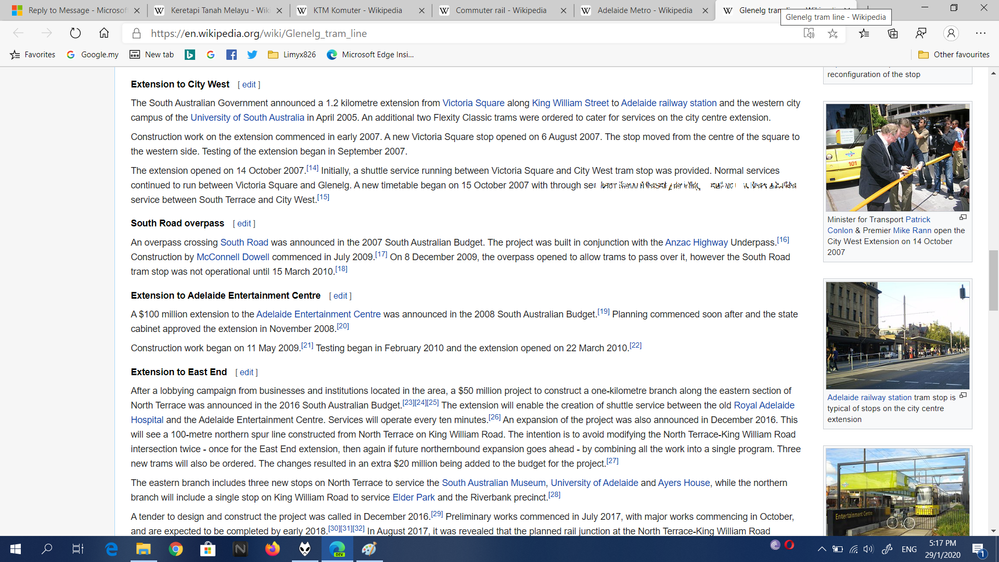
Task: Enlarge the Entertainment Centre tram stop photo
Action: point(897,492)
